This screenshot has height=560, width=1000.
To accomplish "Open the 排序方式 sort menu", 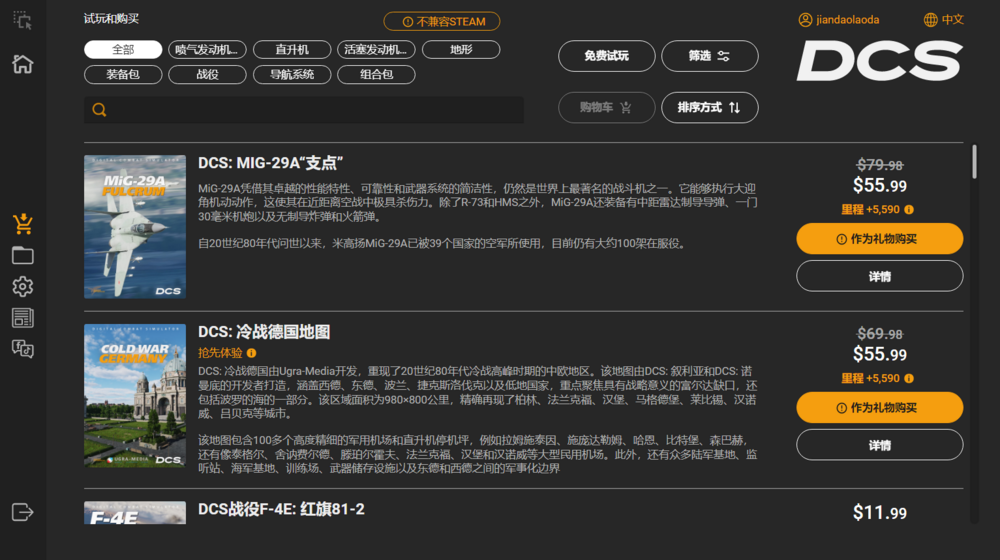I will [x=710, y=108].
